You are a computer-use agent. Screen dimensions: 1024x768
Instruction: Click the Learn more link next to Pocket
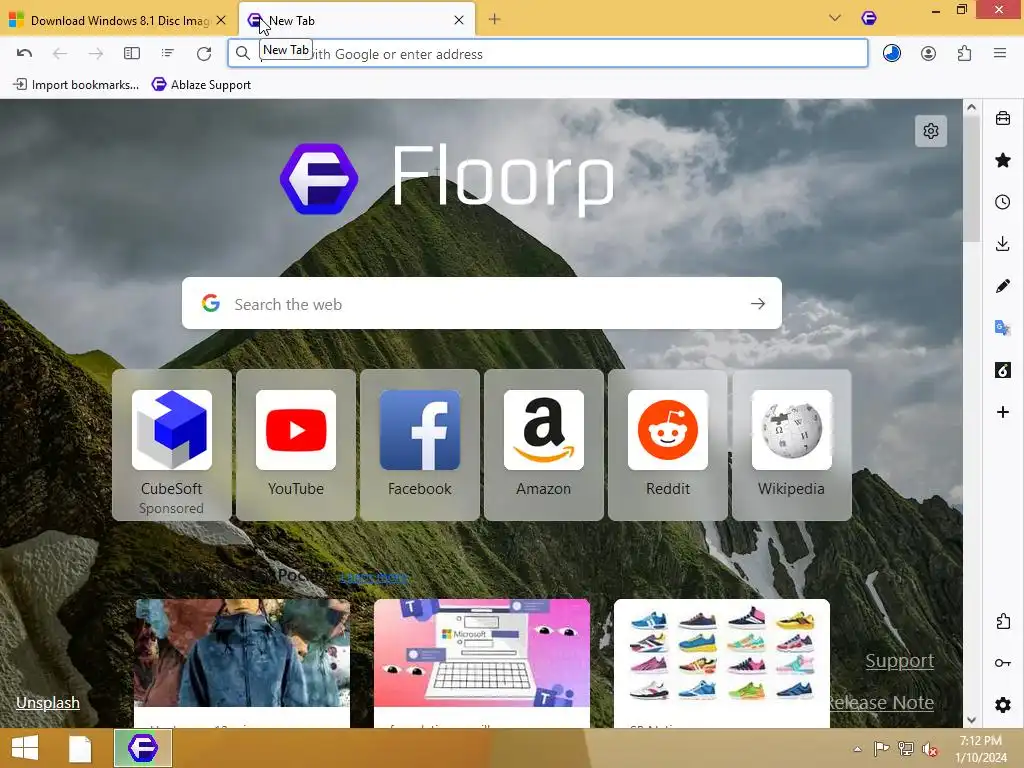[374, 577]
